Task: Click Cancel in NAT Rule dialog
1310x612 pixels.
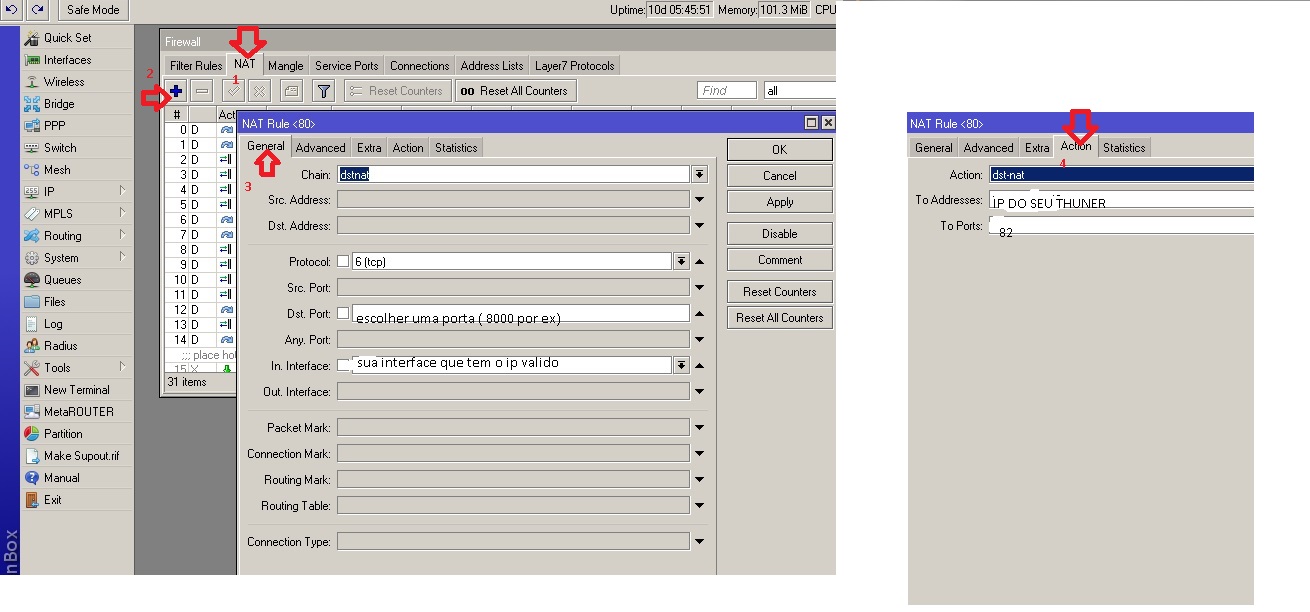Action: (x=780, y=175)
